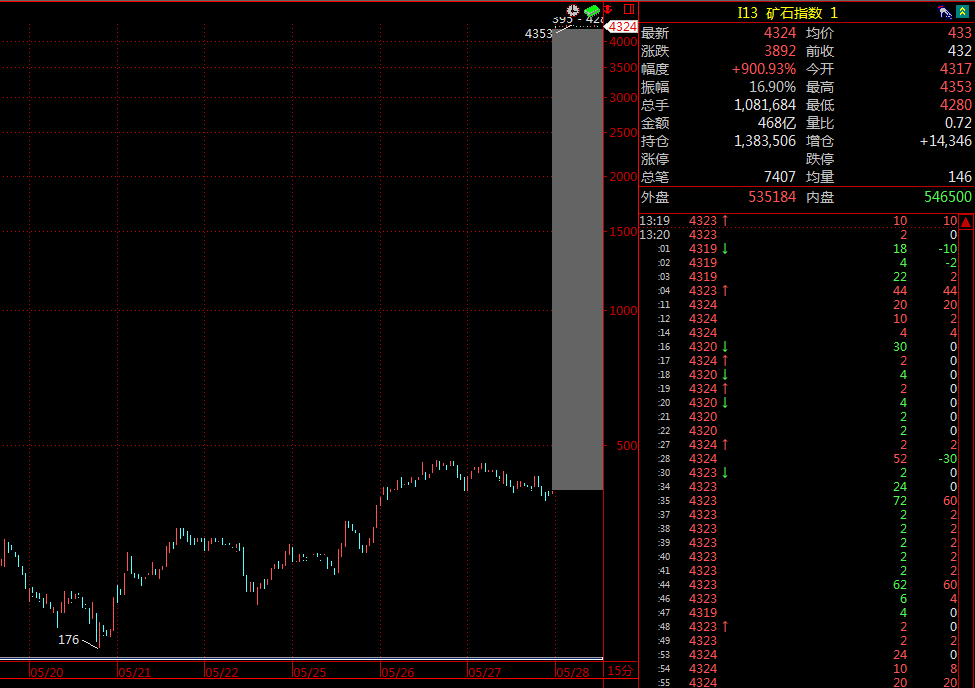975x688 pixels.
Task: Click the gray 900% gap candle
Action: pos(577,260)
